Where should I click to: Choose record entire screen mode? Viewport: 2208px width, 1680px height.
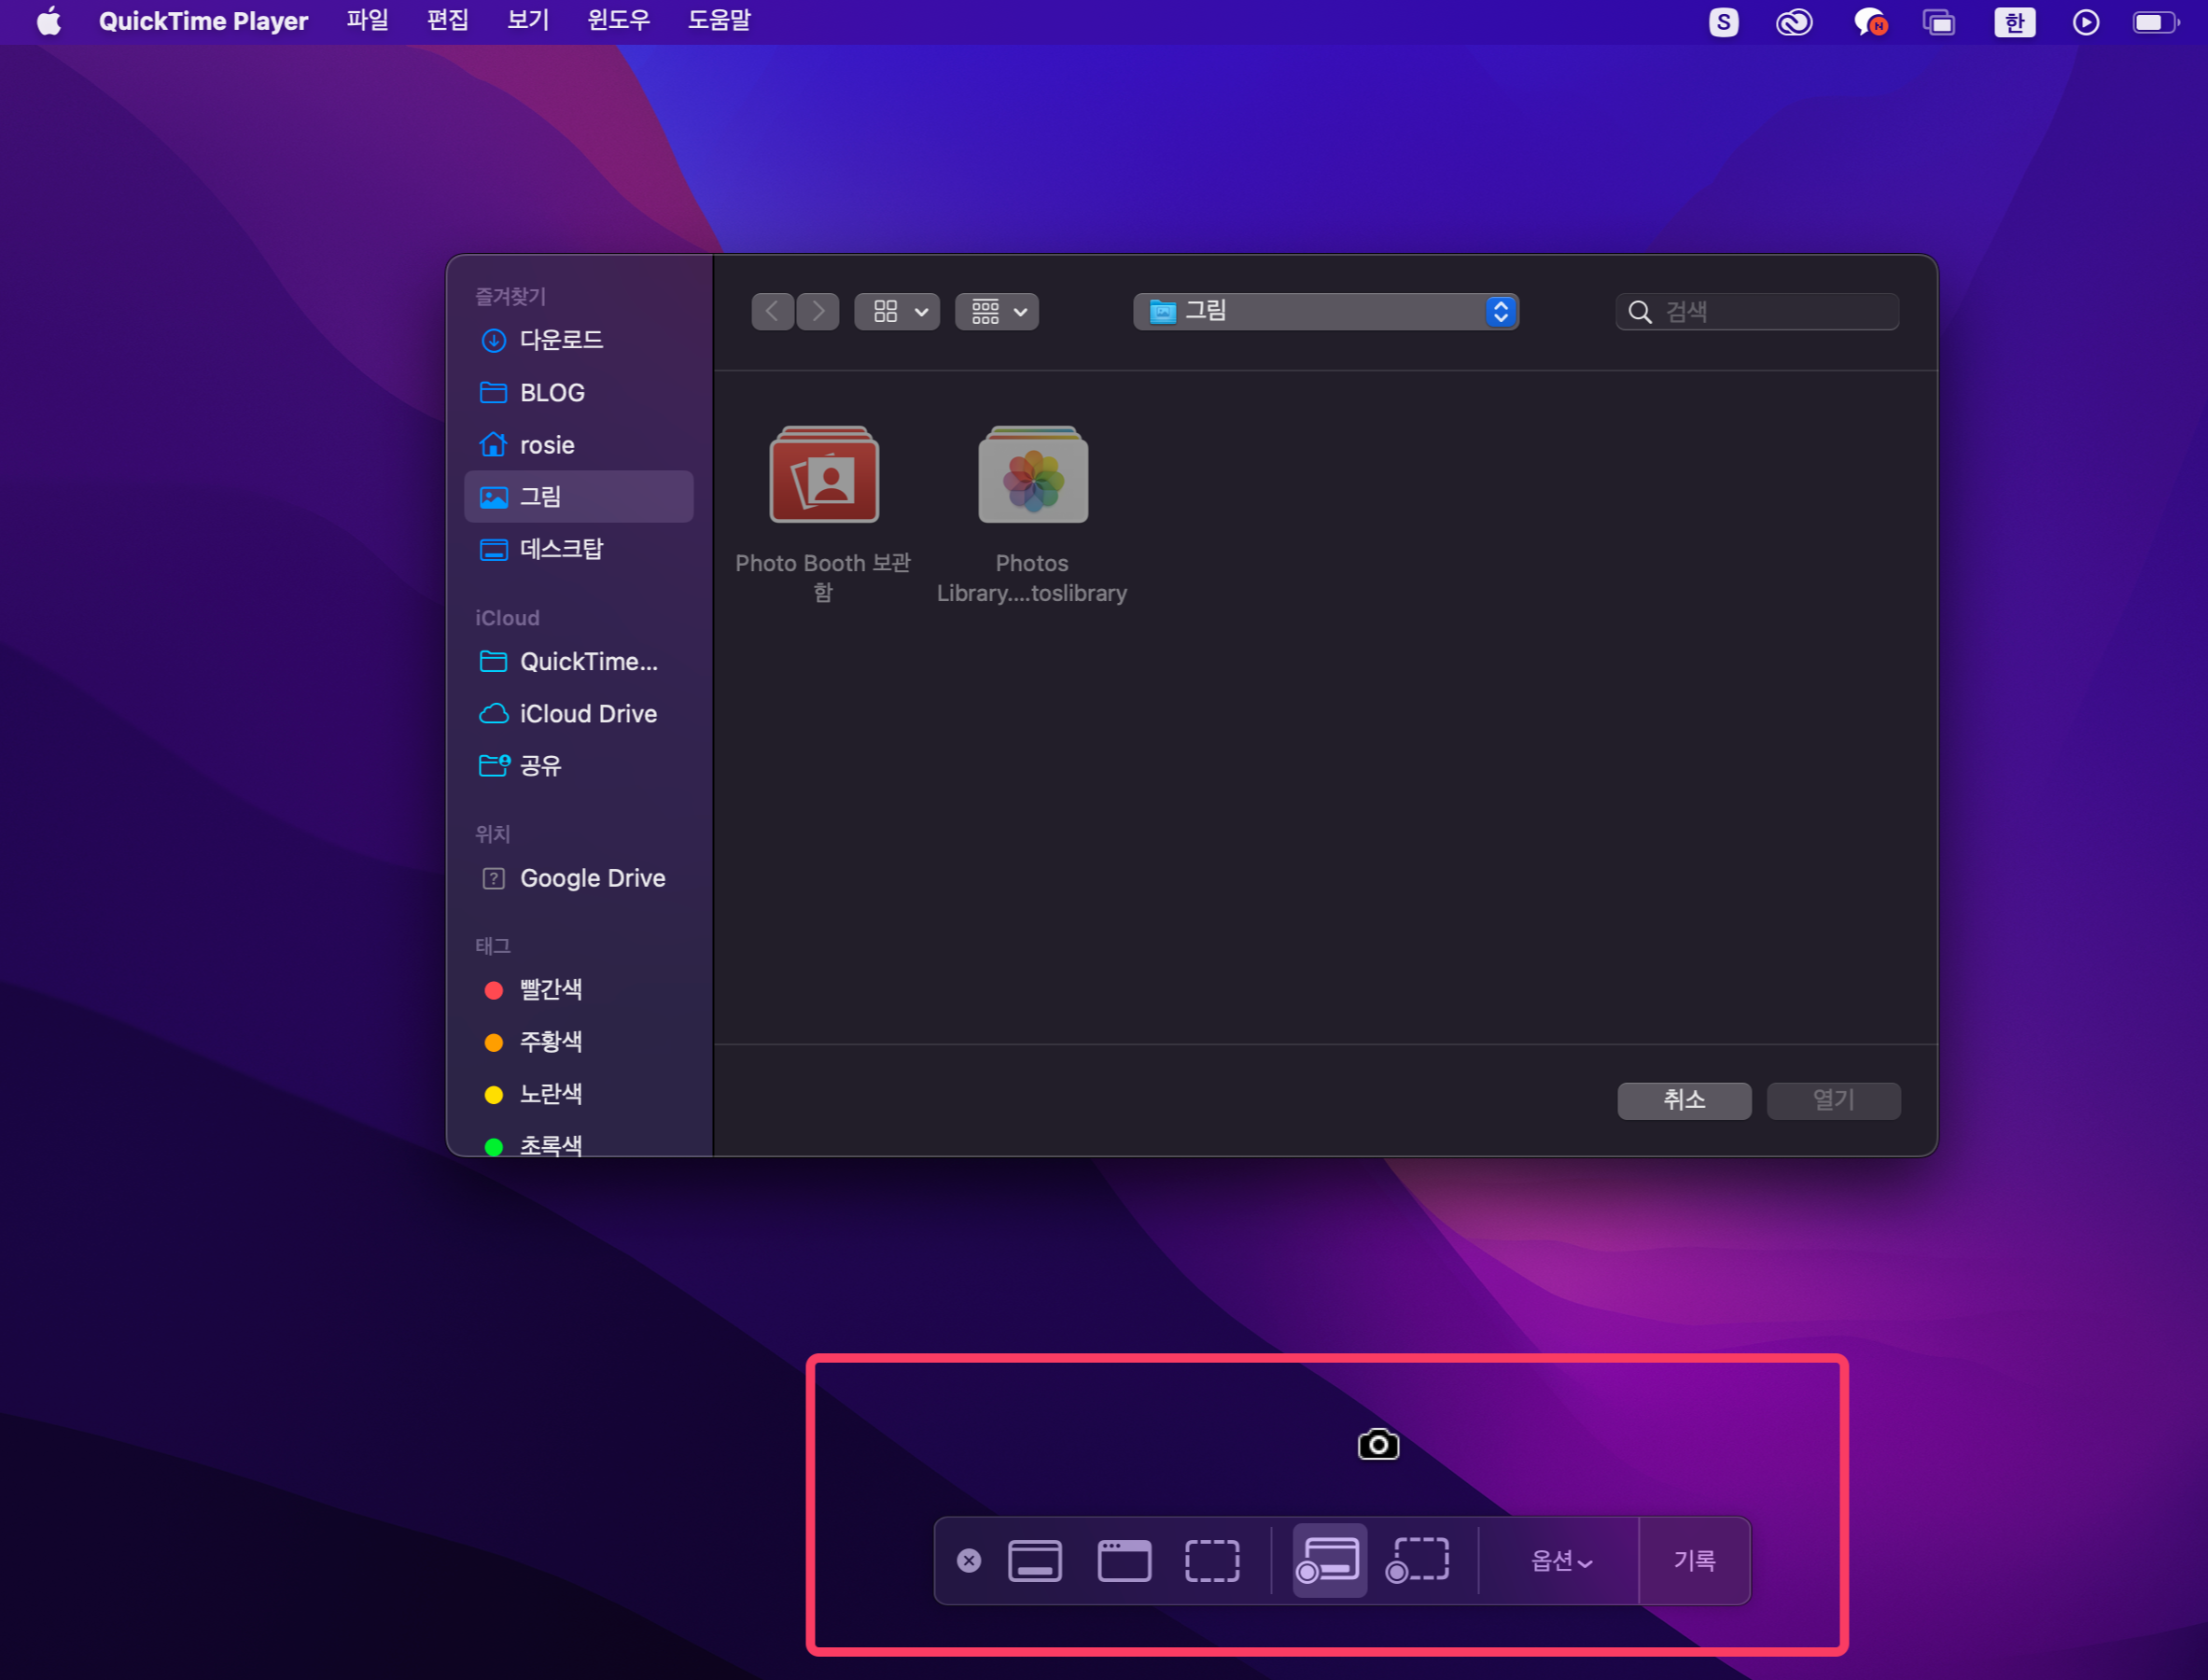(1328, 1560)
